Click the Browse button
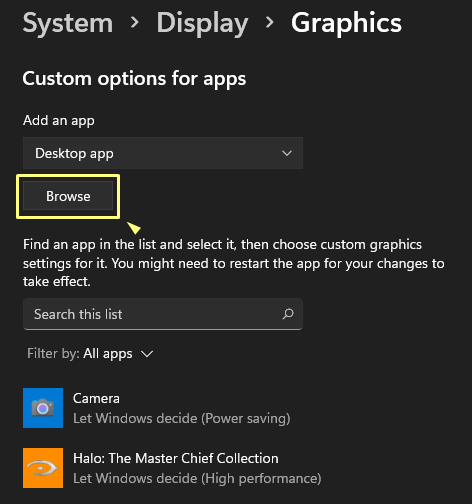 tap(68, 196)
